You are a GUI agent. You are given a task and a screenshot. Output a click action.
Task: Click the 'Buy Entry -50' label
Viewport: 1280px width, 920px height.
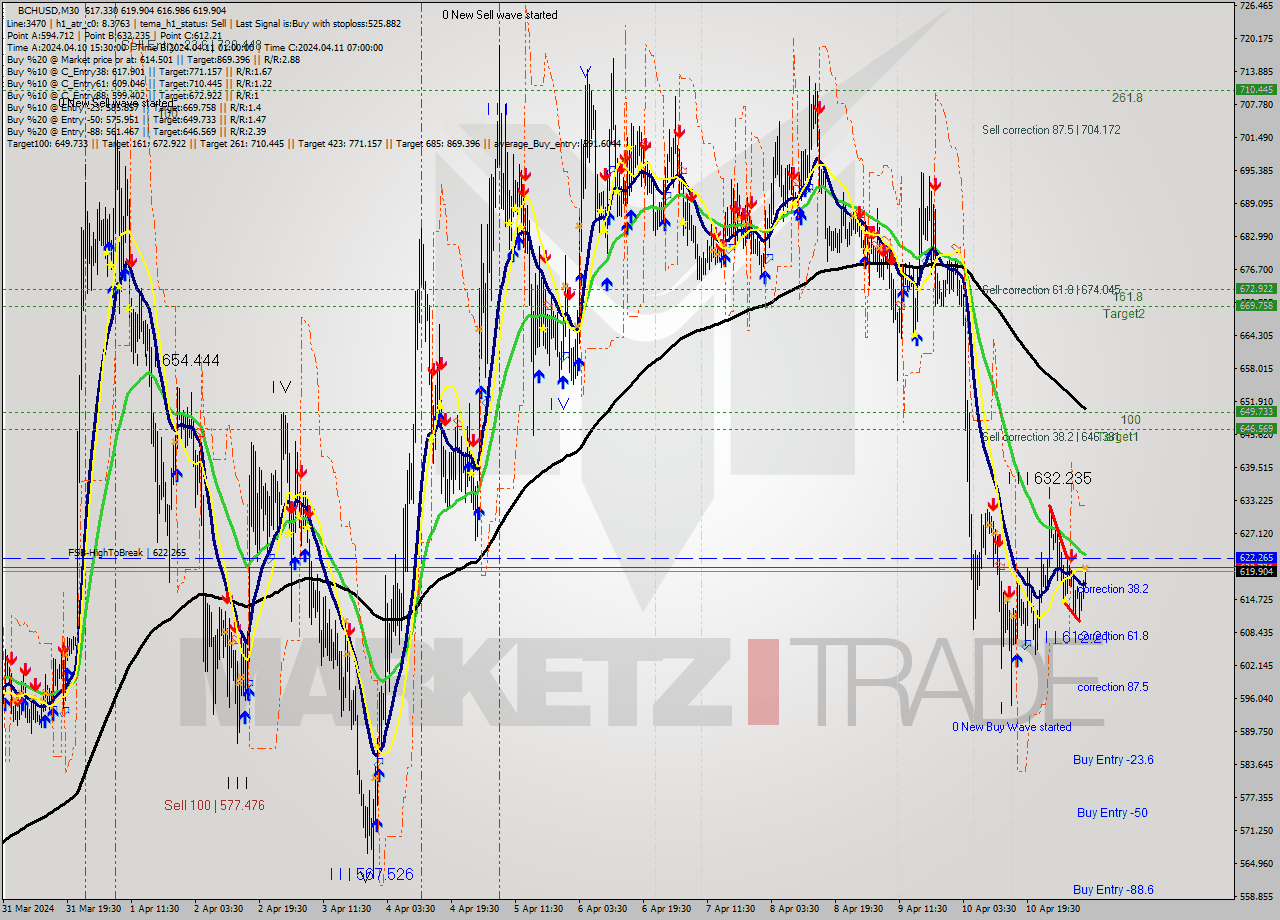click(x=1112, y=813)
